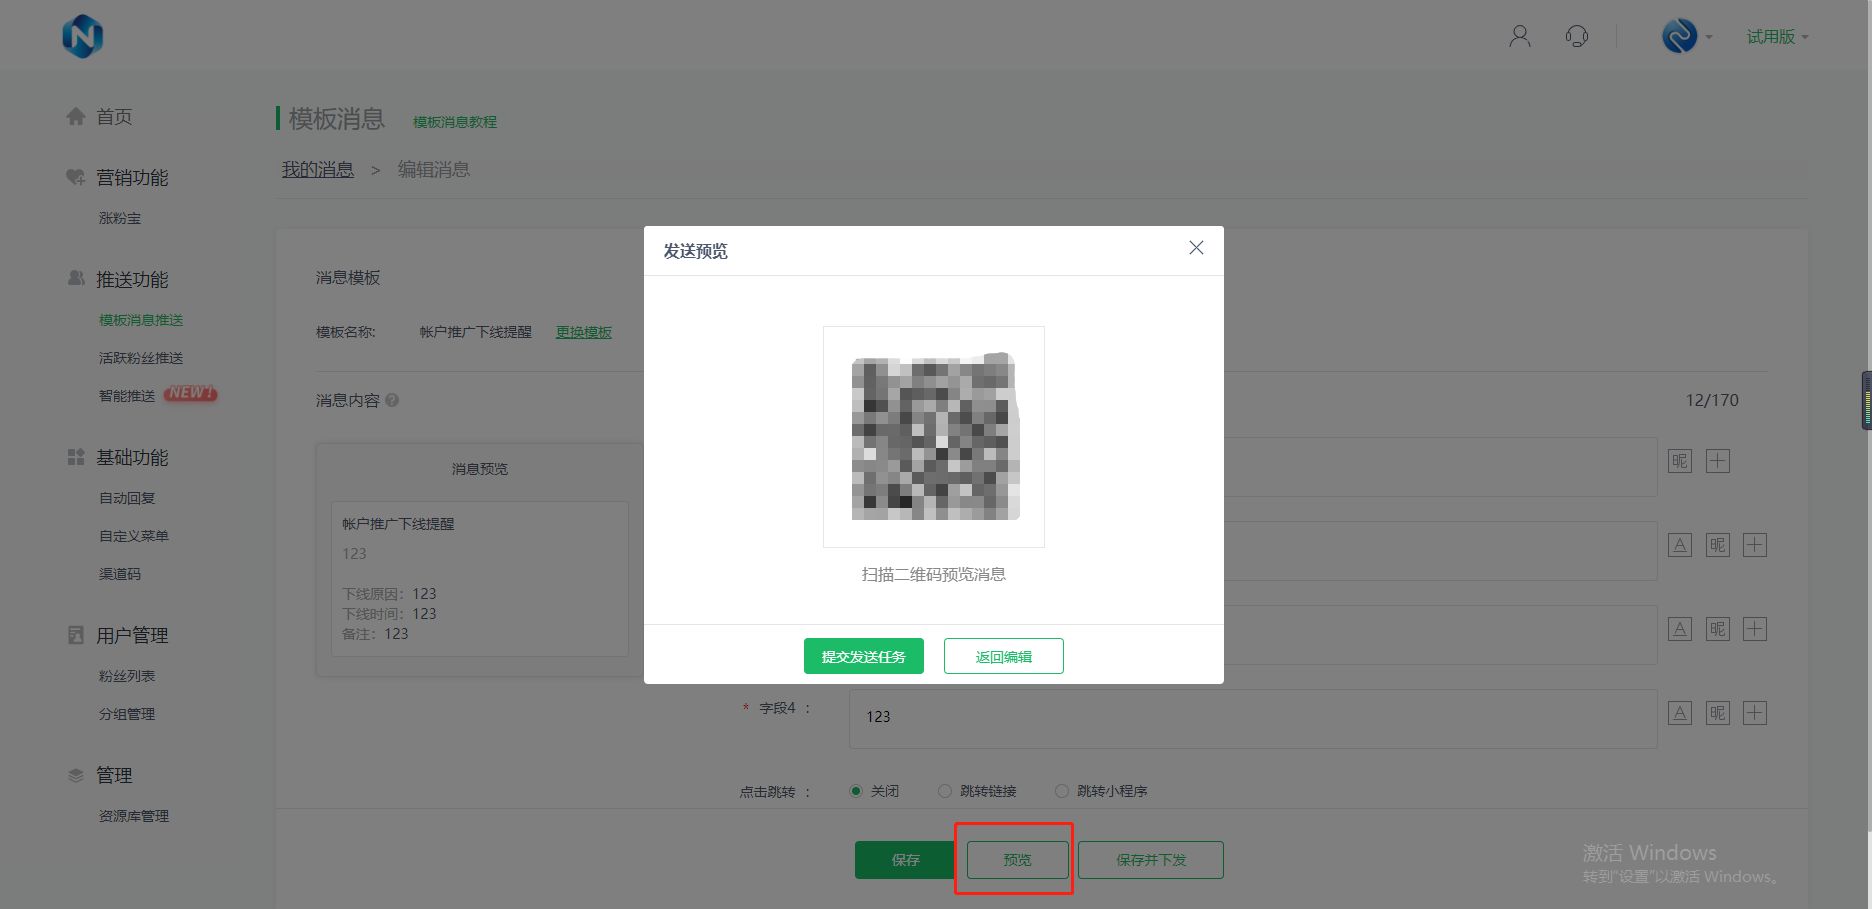1872x909 pixels.
Task: Click the 昵 nickname insert icon beside 字段4
Action: point(1716,712)
